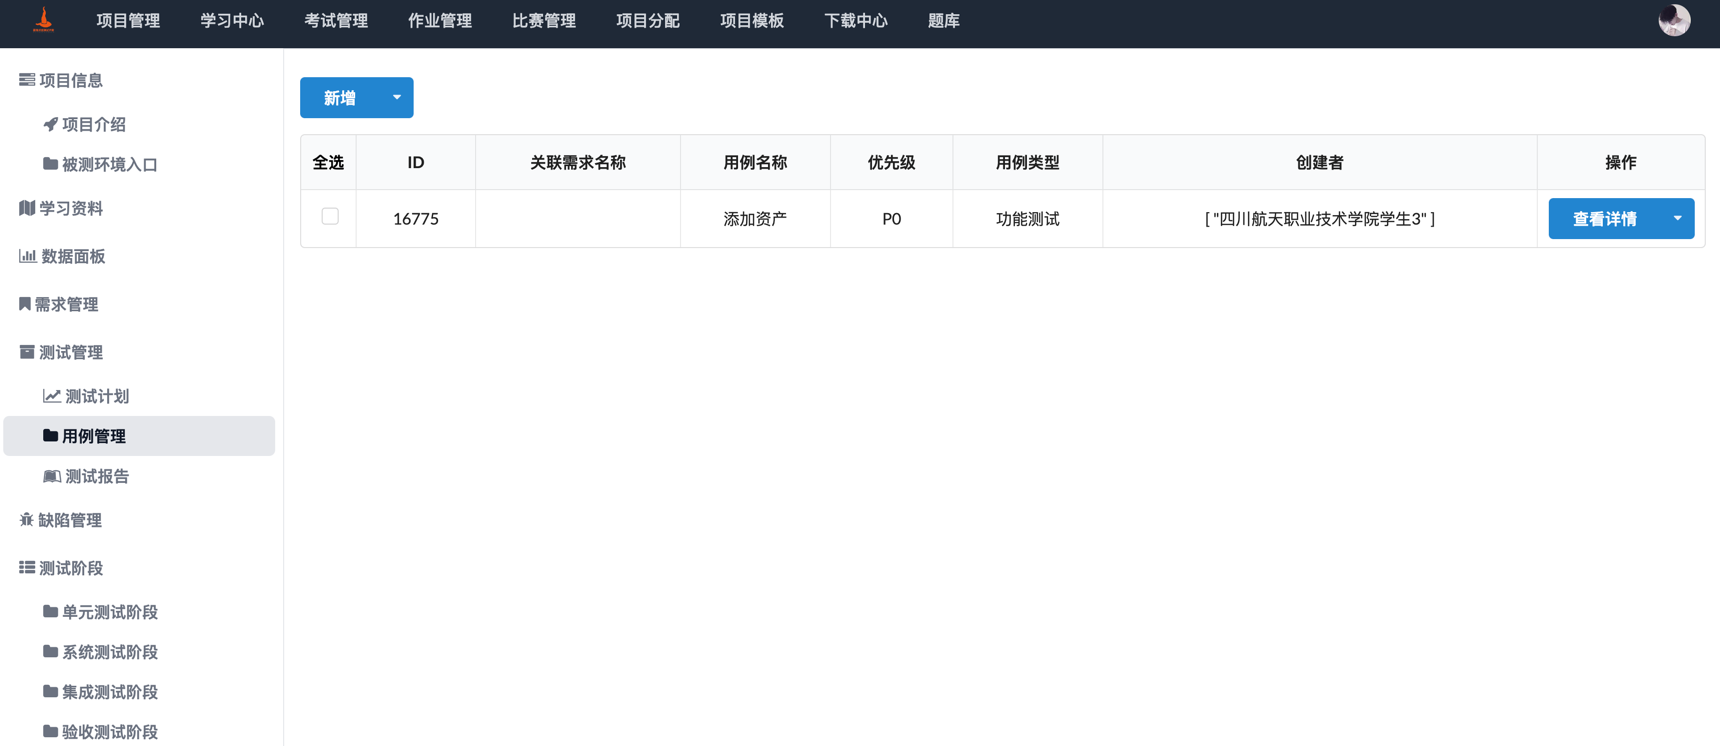Viewport: 1720px width, 746px height.
Task: Click the 项目信息 list icon
Action: tap(27, 80)
